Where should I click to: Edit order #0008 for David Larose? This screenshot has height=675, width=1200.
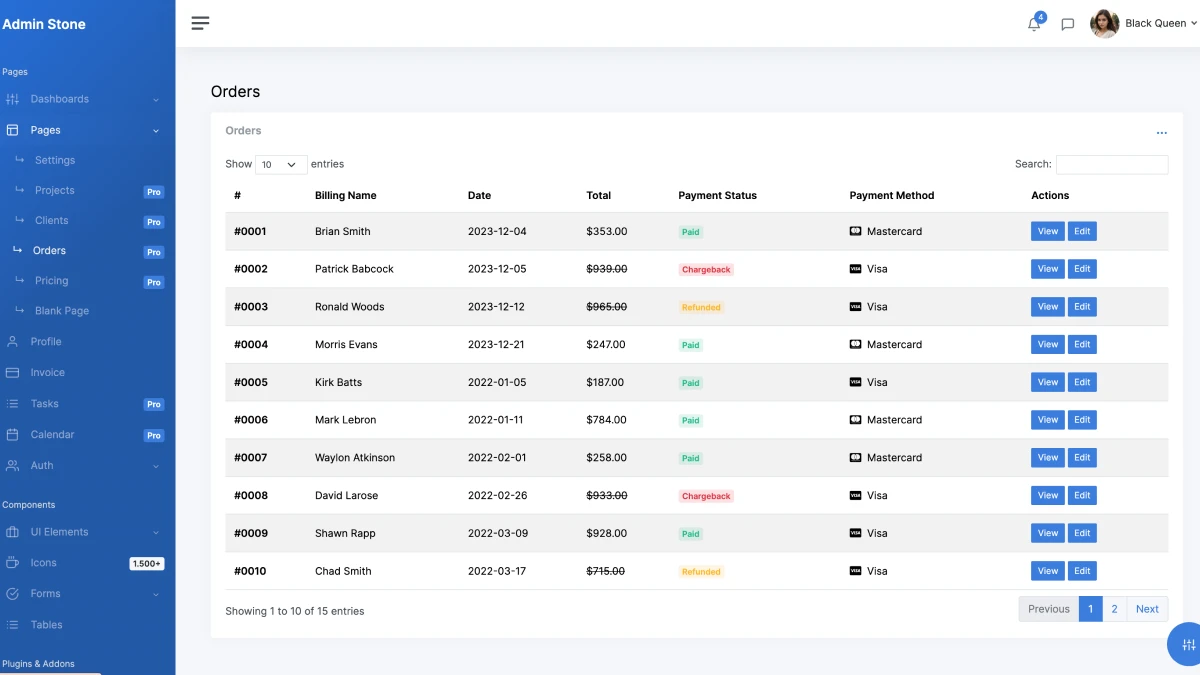tap(1082, 495)
